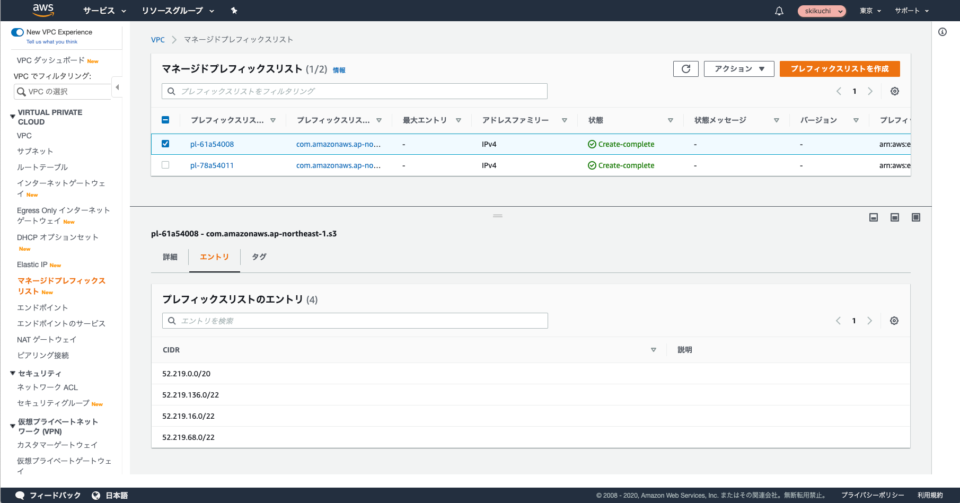Open プライバシーポリシー in the footer

click(x=872, y=495)
